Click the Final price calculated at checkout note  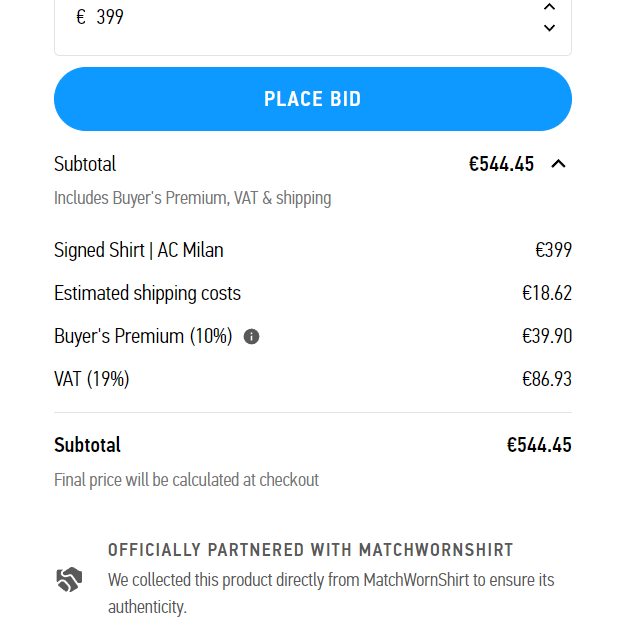(186, 480)
